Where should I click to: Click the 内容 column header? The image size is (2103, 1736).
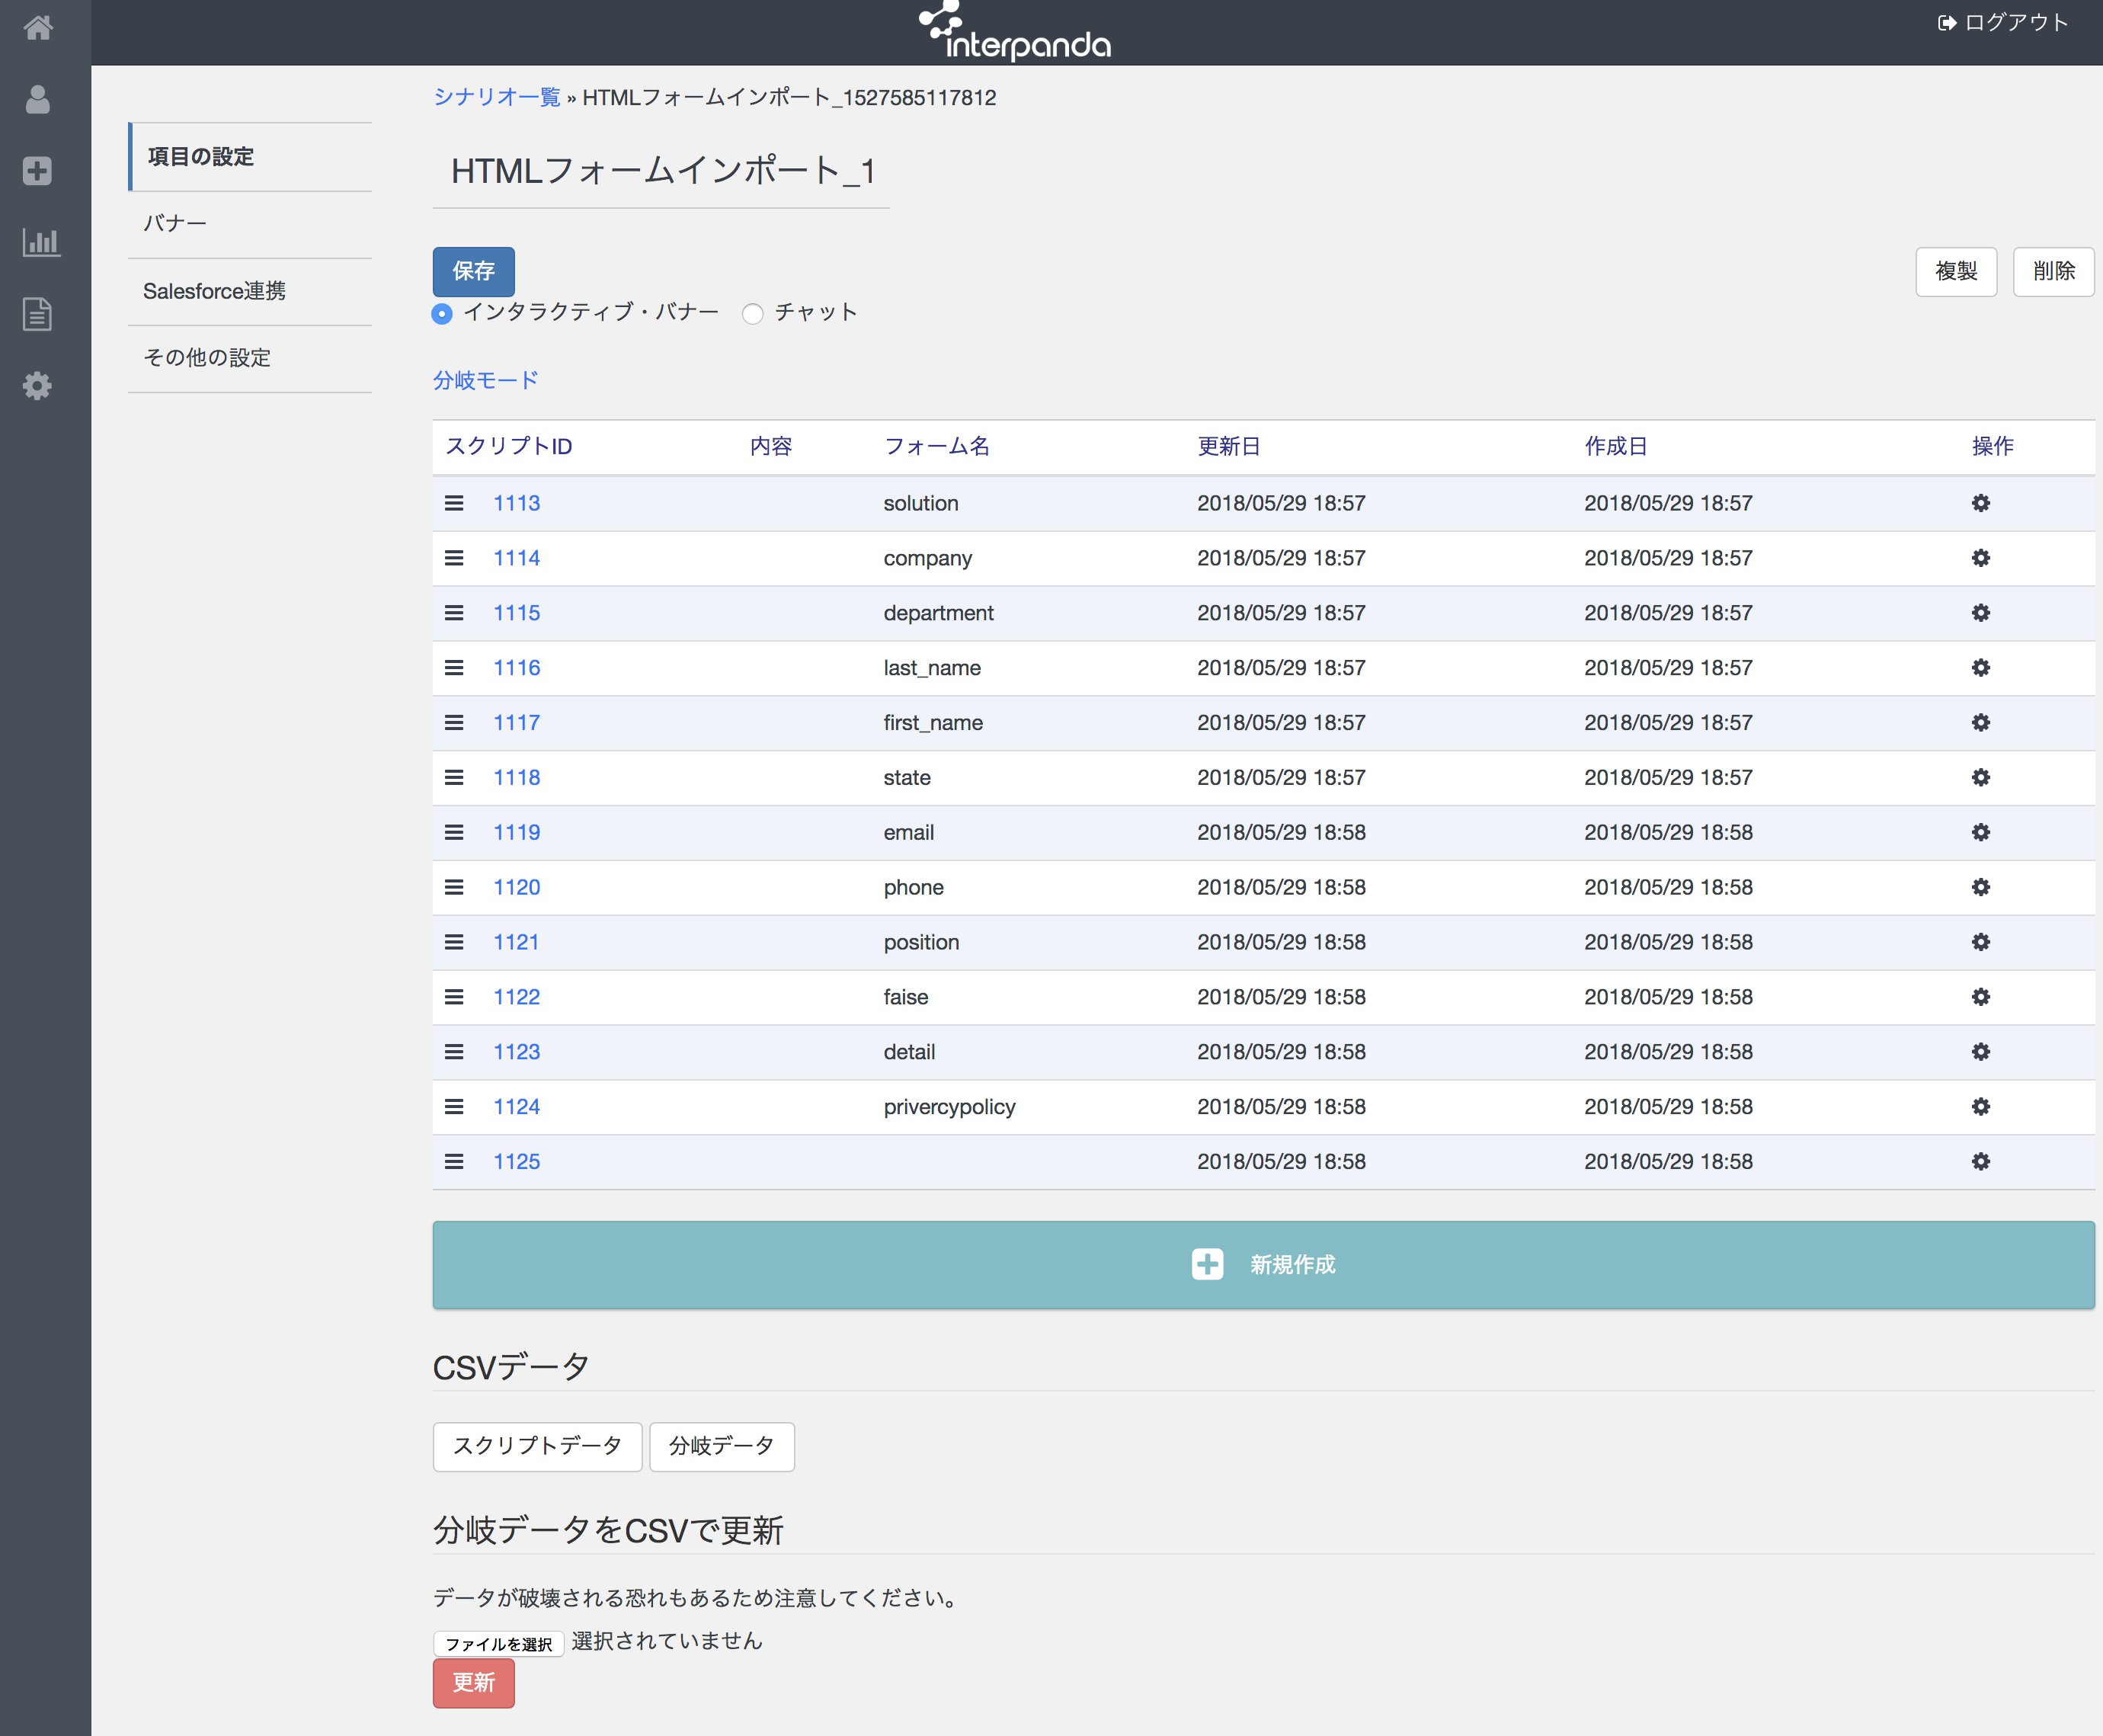point(771,446)
